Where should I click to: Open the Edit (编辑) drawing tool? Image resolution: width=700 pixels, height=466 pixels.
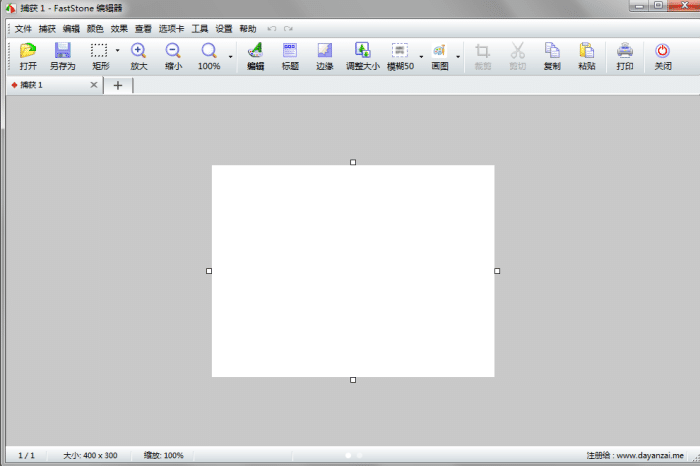tap(255, 50)
